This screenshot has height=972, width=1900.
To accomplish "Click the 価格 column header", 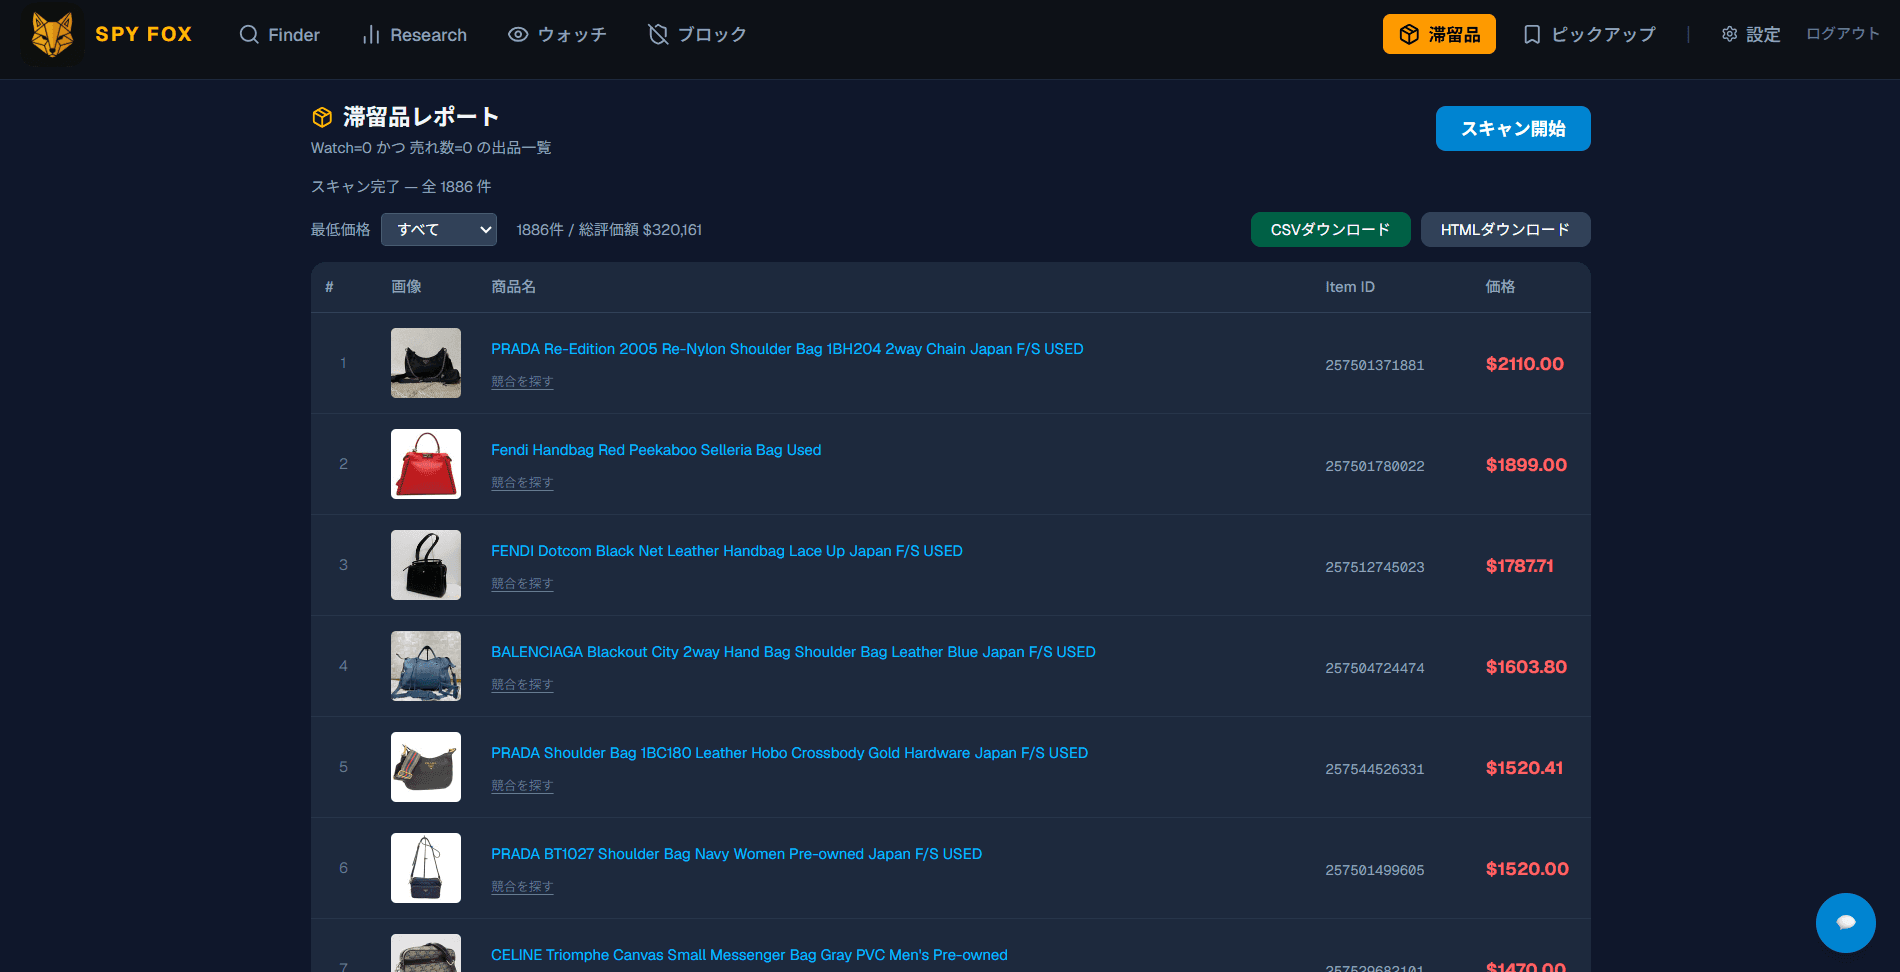I will click(1500, 287).
